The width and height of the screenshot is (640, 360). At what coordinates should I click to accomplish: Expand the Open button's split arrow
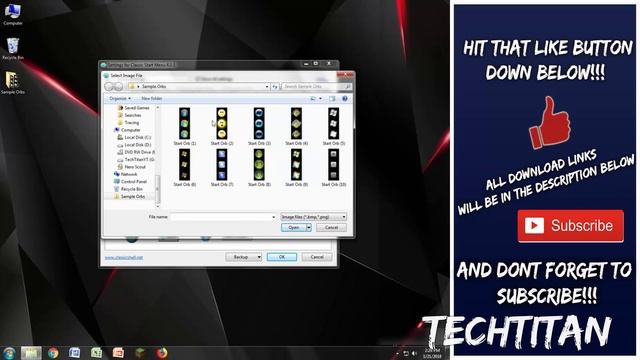coord(309,227)
